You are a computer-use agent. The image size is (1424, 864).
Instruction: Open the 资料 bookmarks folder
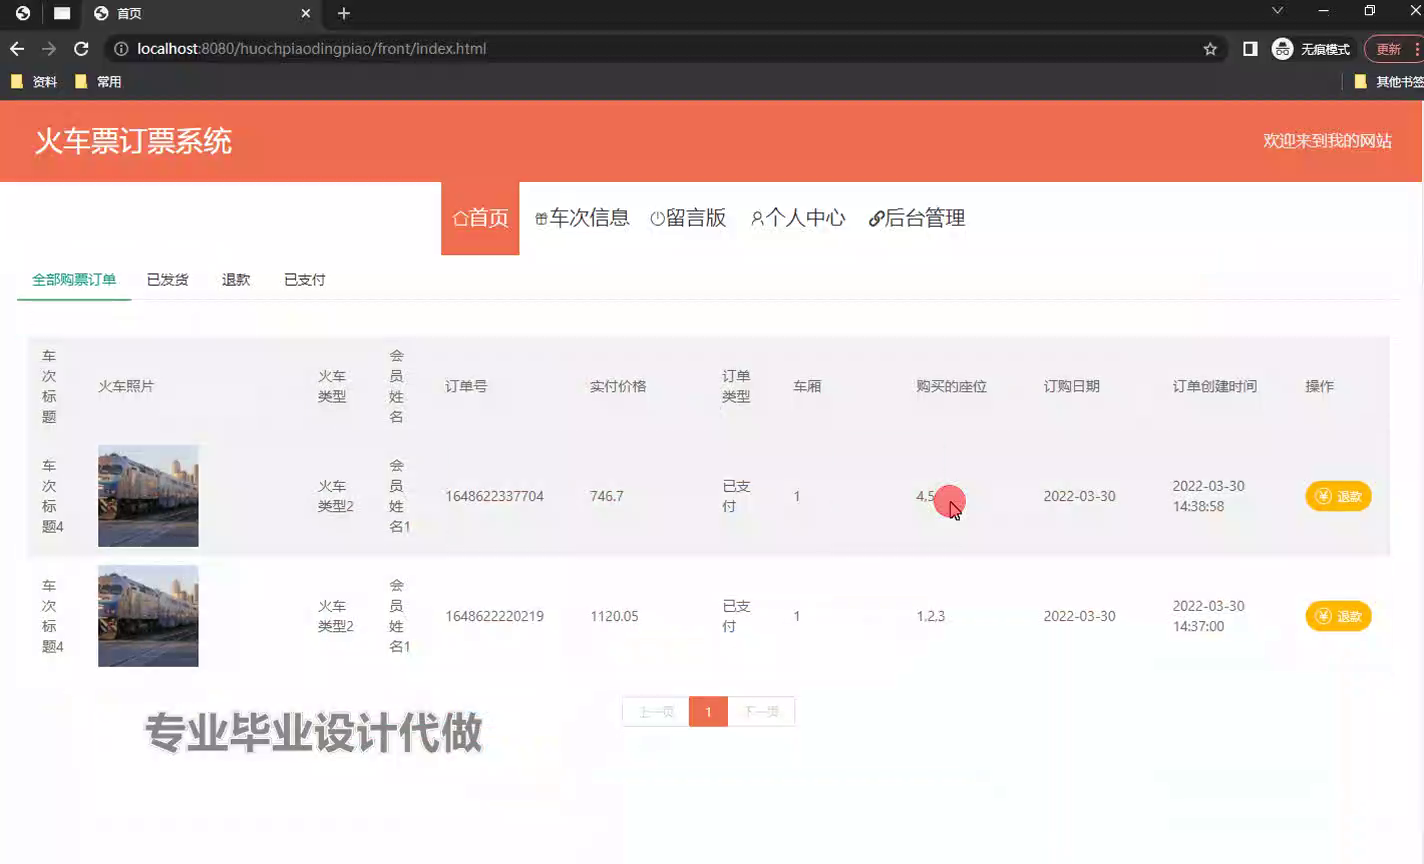click(34, 82)
